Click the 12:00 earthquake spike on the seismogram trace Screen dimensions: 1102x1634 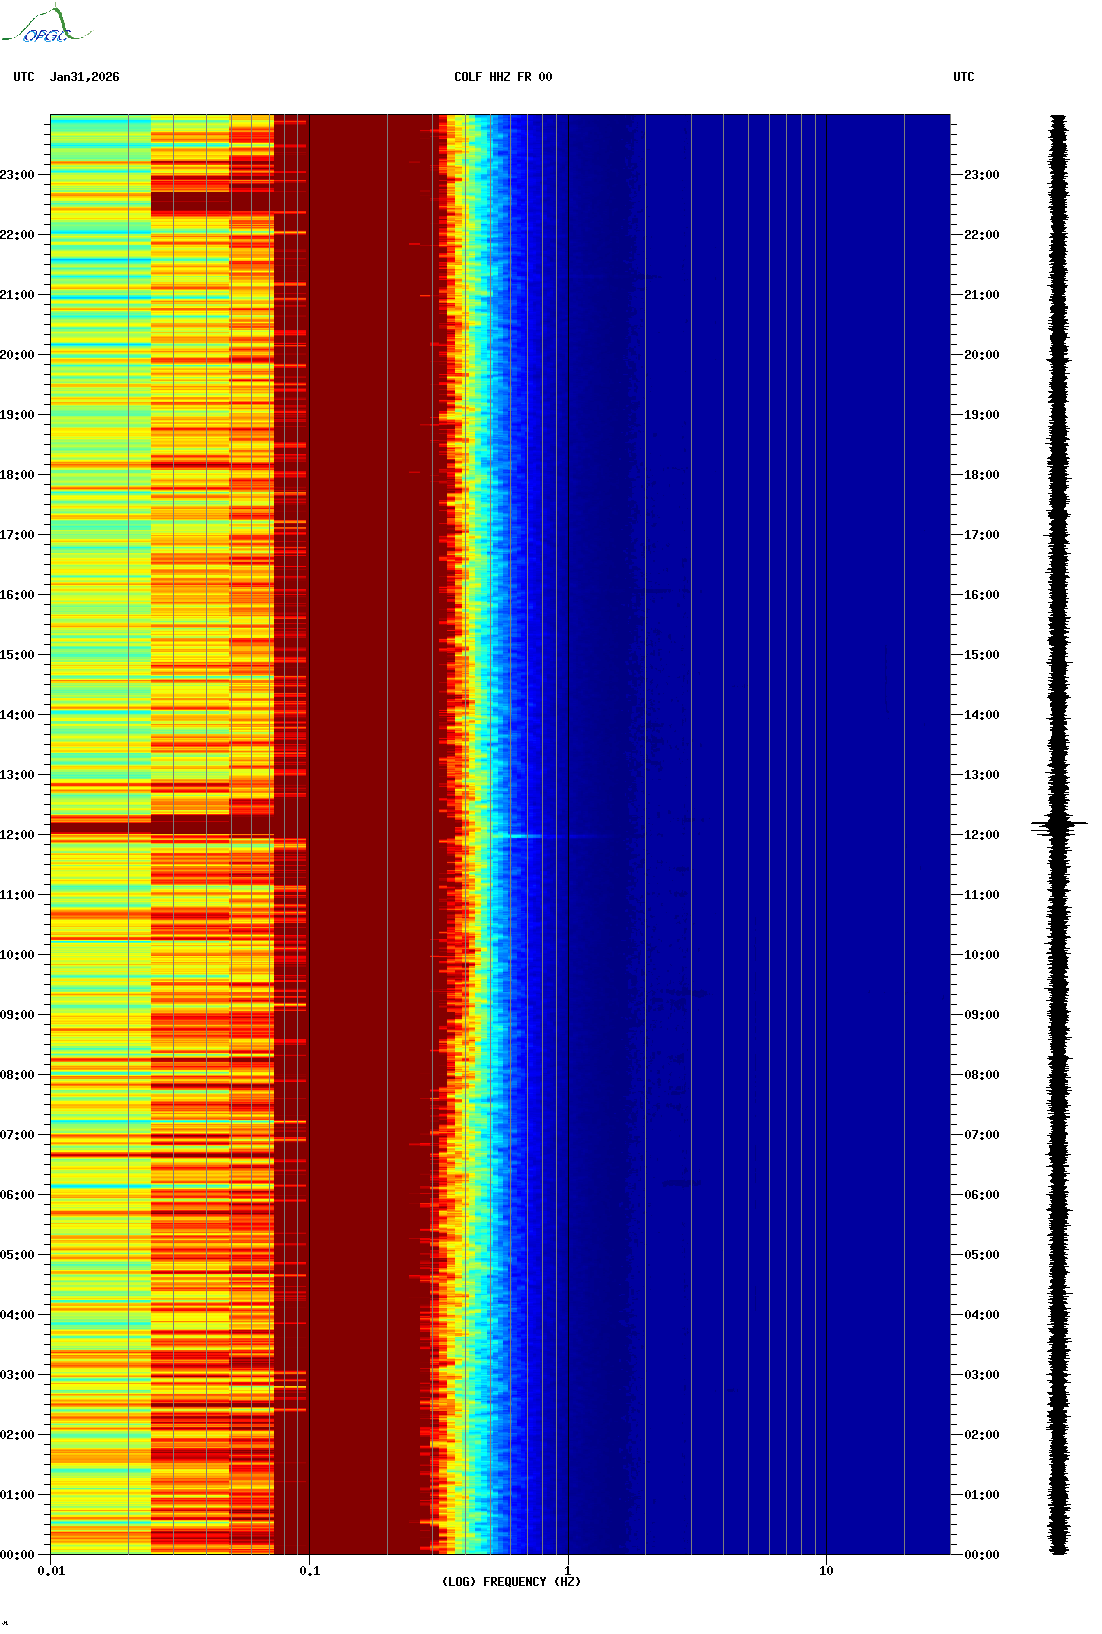click(1058, 826)
